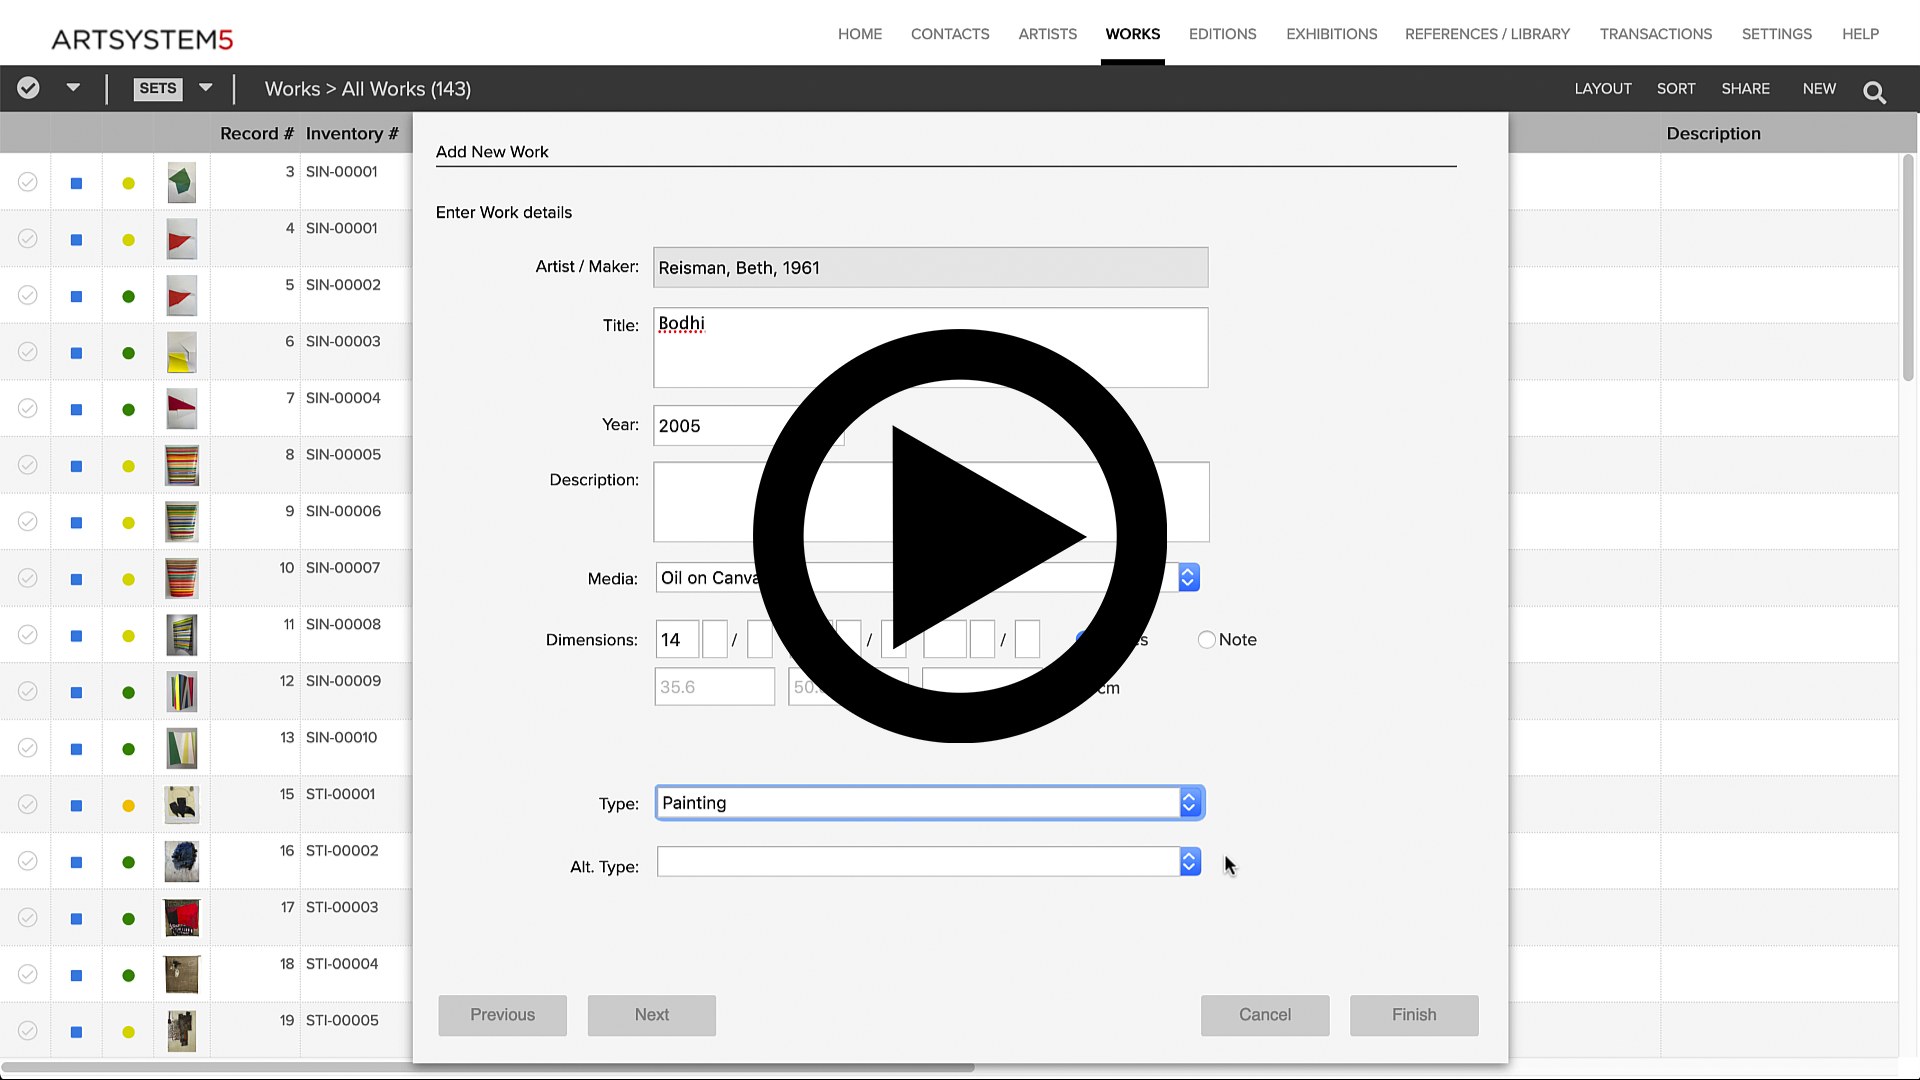Click the select-all checkmark icon in toolbar

pos(27,88)
